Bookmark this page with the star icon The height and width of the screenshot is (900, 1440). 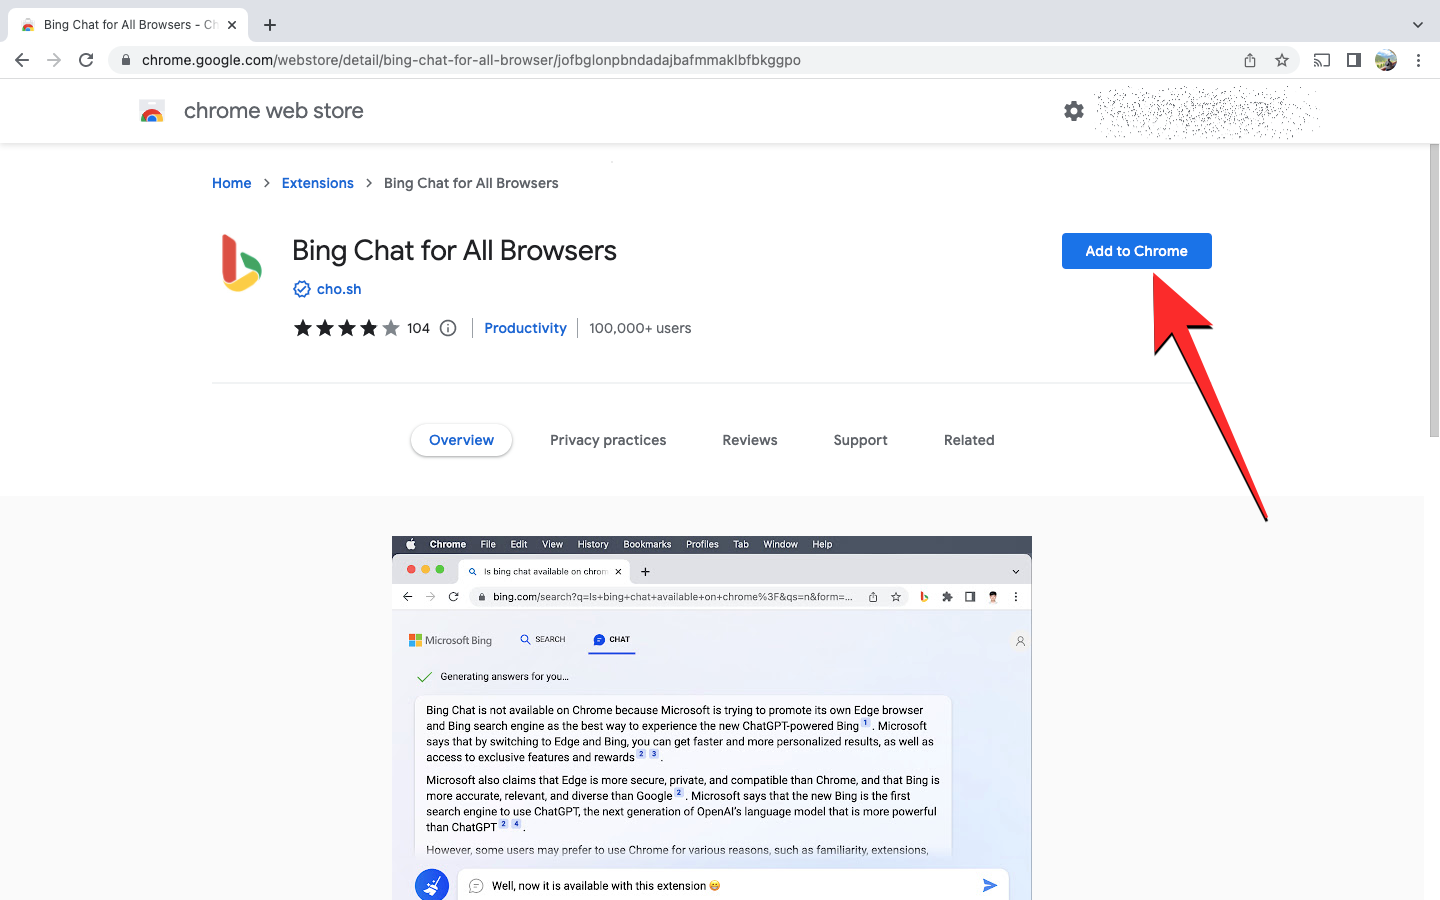(x=1282, y=60)
